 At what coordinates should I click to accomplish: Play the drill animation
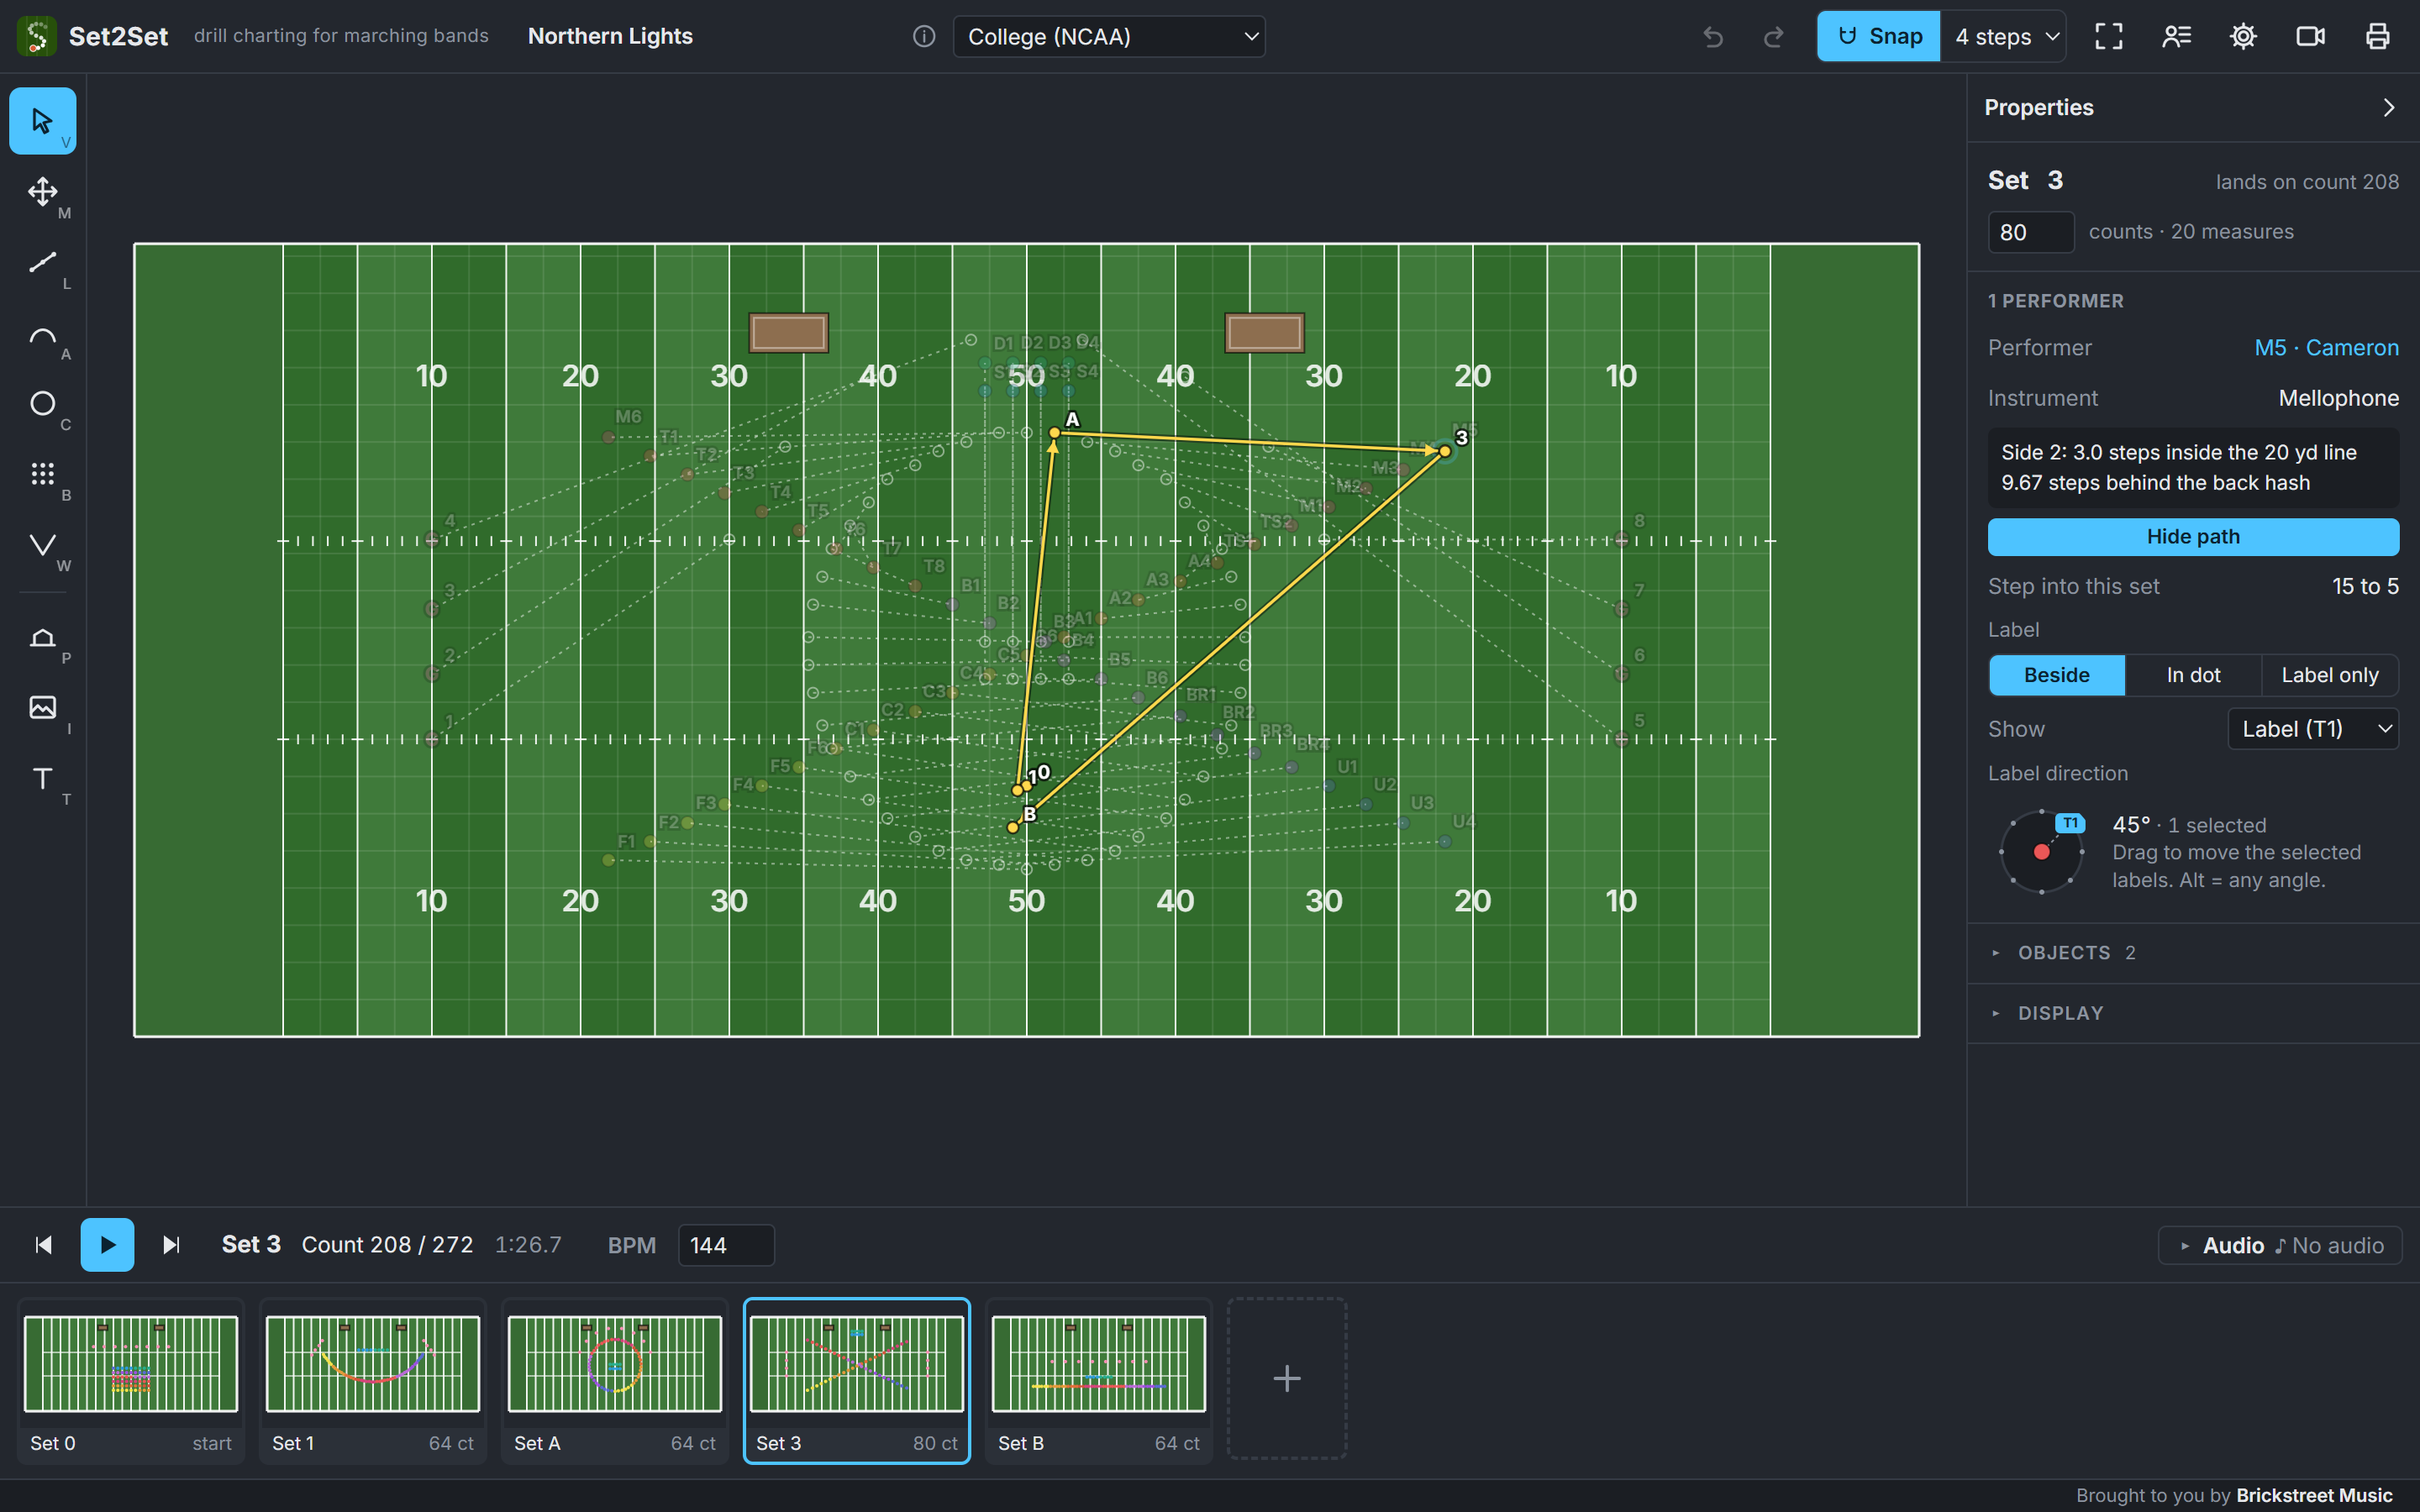(107, 1245)
